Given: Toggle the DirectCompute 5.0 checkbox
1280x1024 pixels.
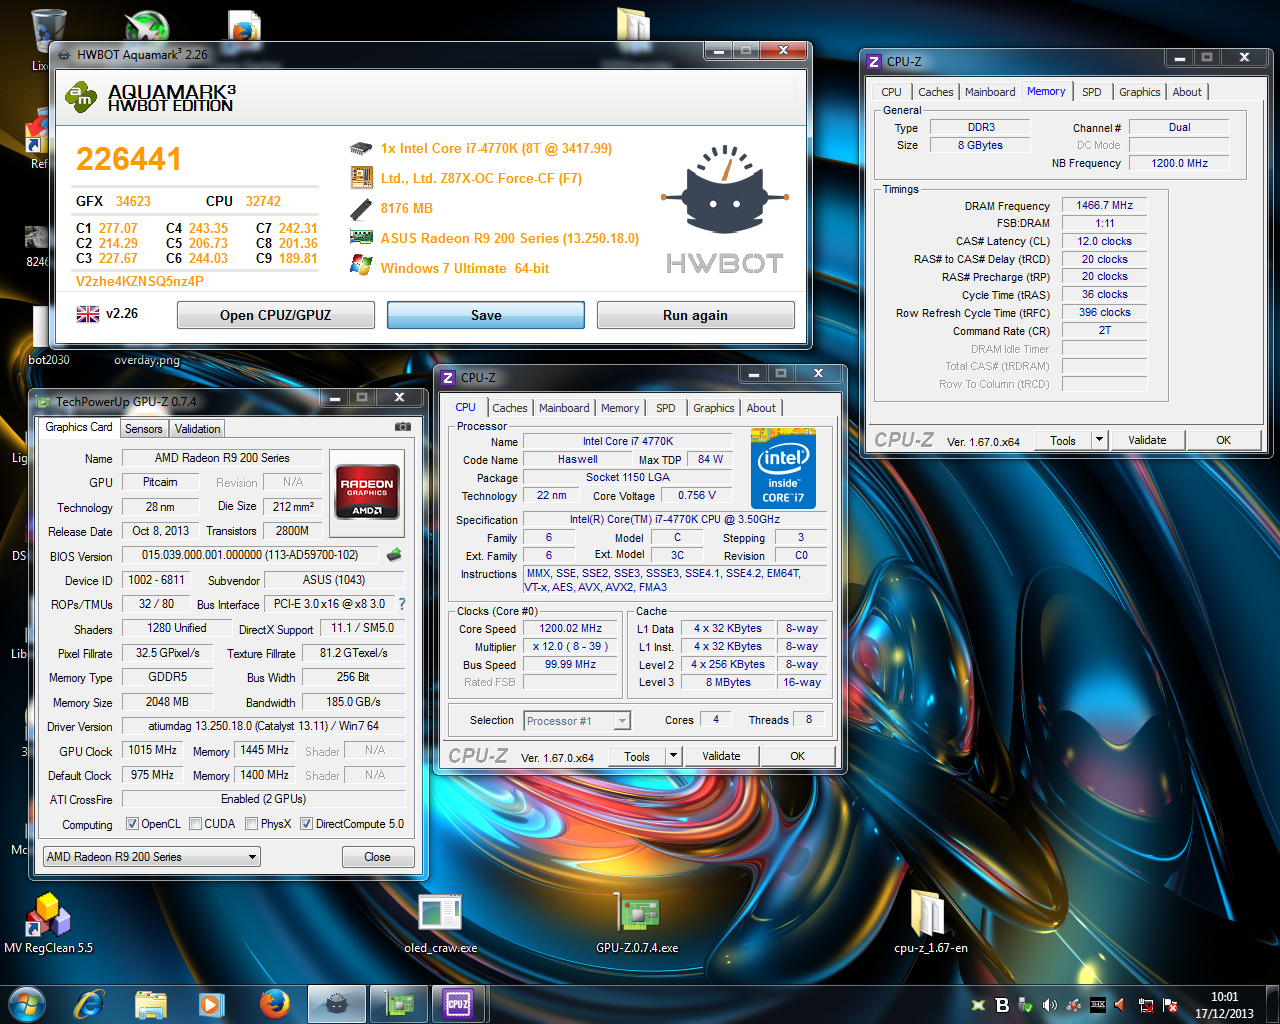Looking at the screenshot, I should [306, 824].
